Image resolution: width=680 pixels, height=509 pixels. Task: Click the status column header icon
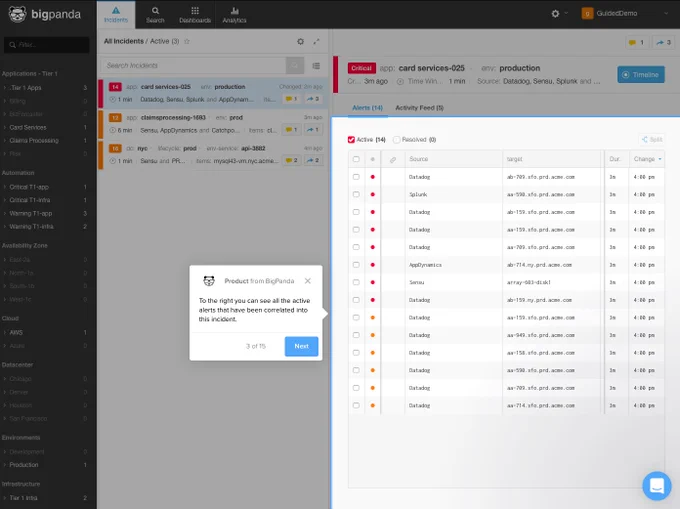373,159
